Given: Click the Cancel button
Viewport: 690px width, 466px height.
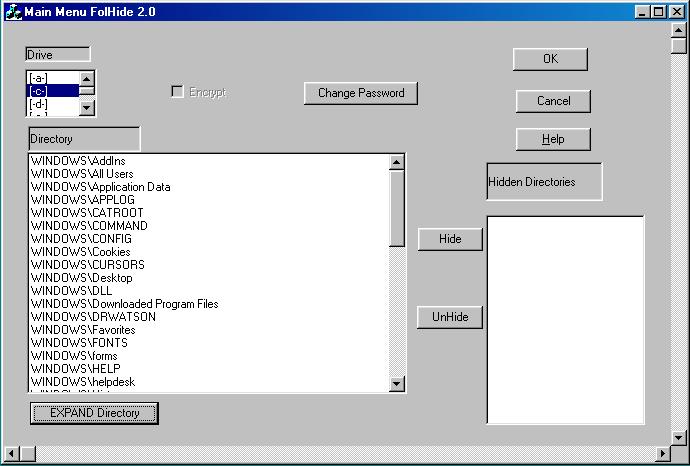Looking at the screenshot, I should click(x=553, y=101).
